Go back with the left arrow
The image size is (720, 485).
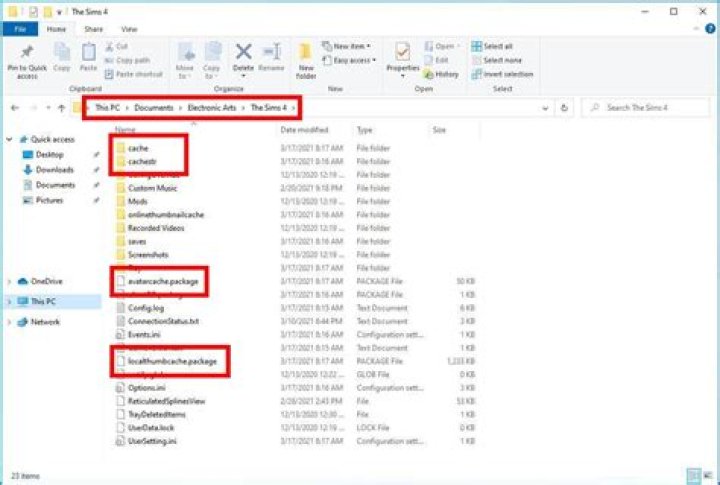click(x=15, y=108)
